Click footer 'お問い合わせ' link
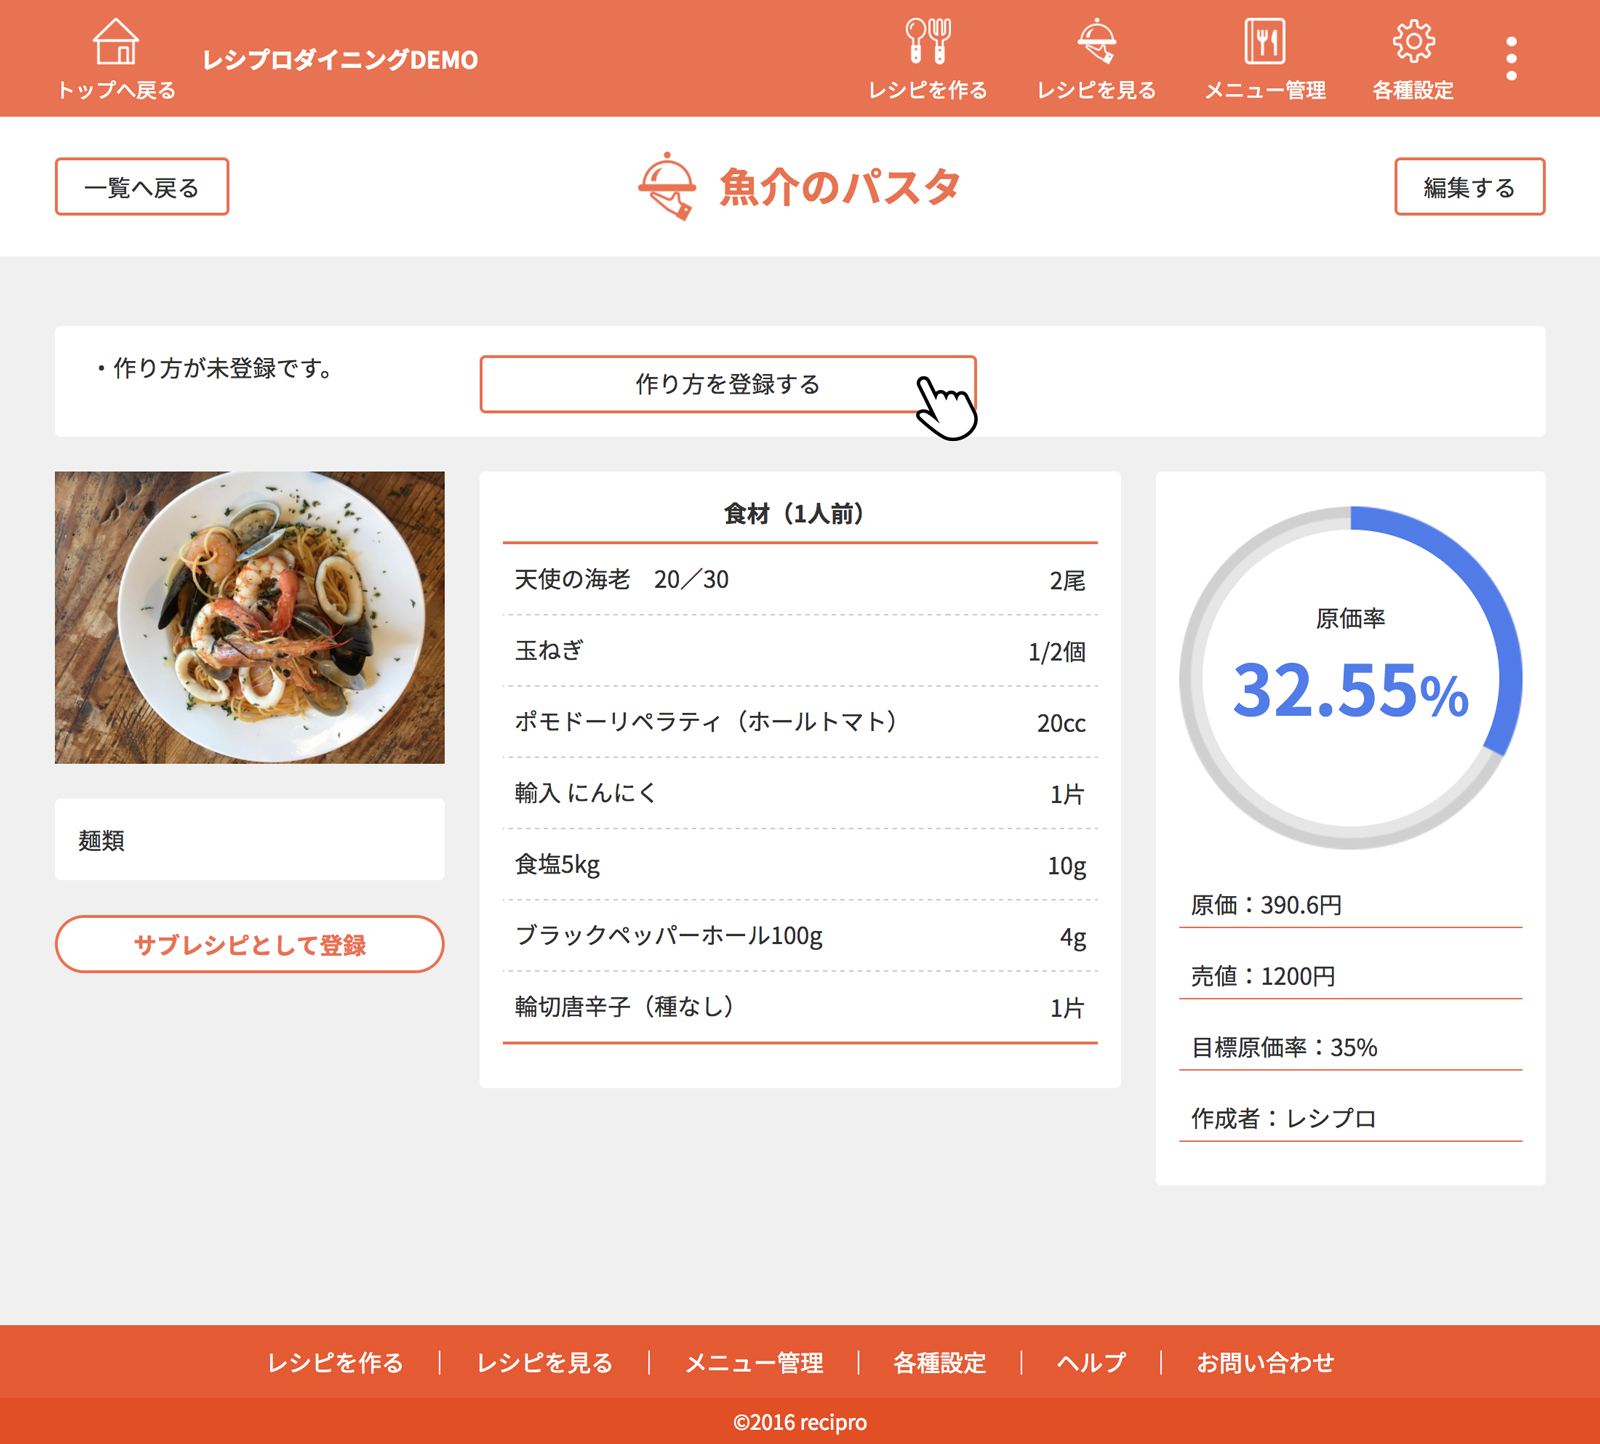 1265,1362
